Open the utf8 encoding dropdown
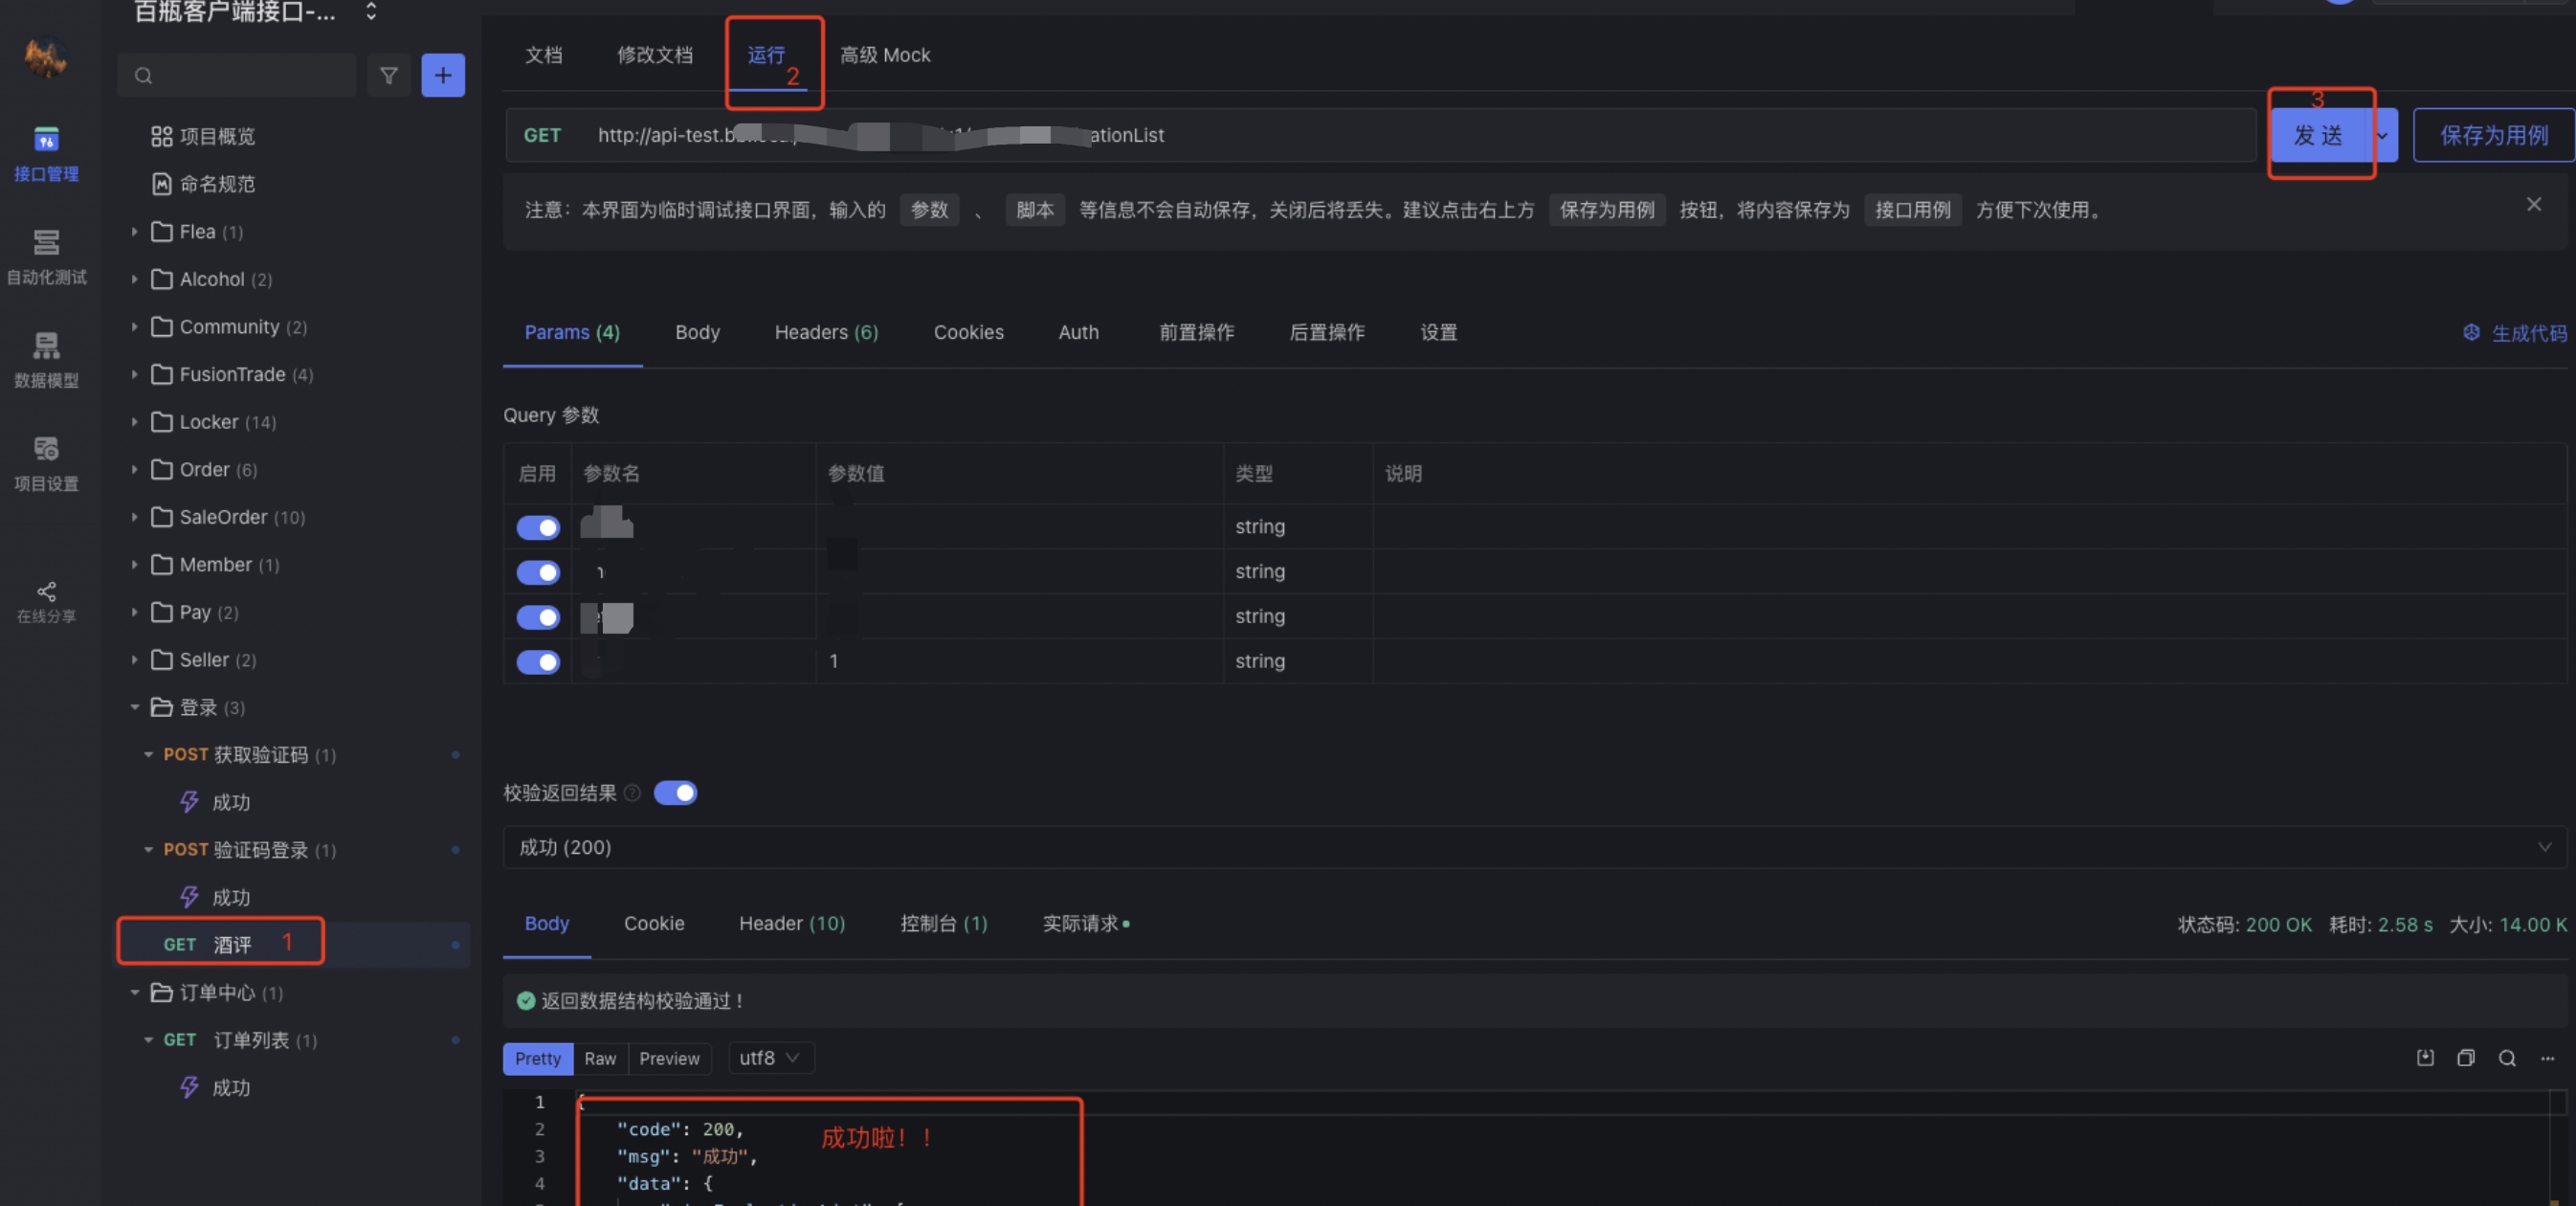2576x1206 pixels. (769, 1058)
